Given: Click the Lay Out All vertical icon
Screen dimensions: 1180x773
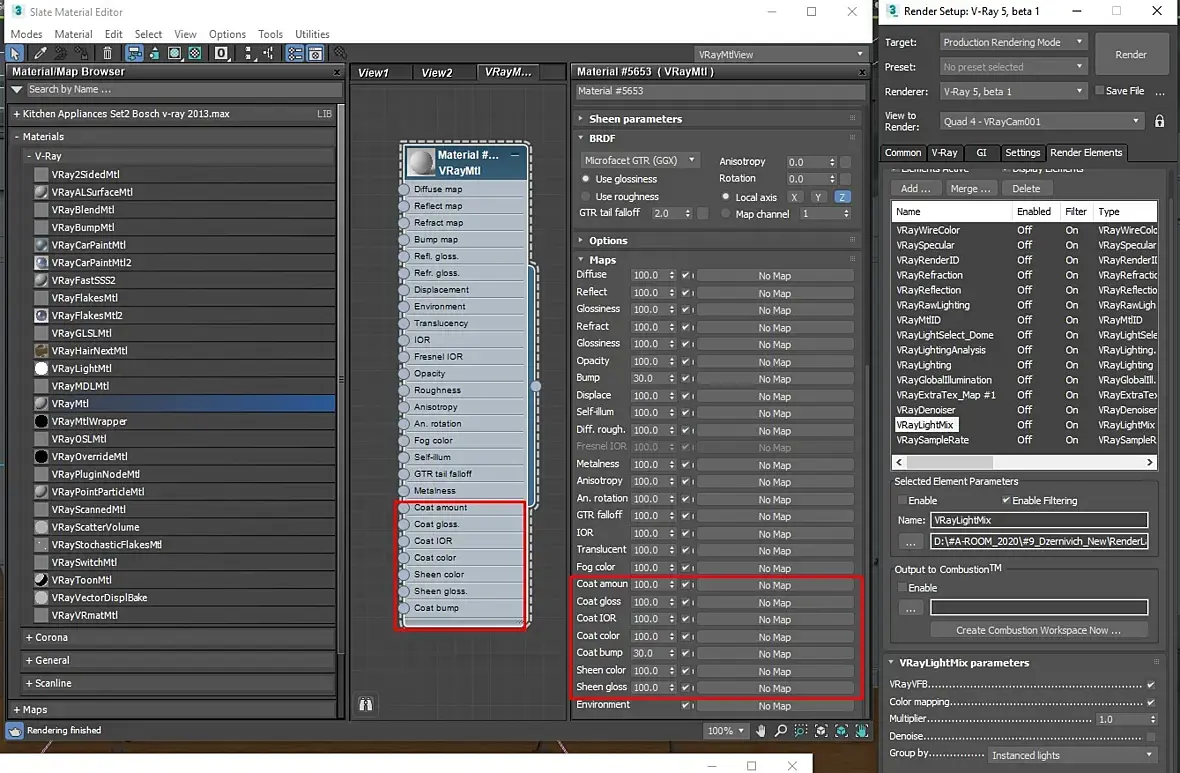Looking at the screenshot, I should 248,53.
